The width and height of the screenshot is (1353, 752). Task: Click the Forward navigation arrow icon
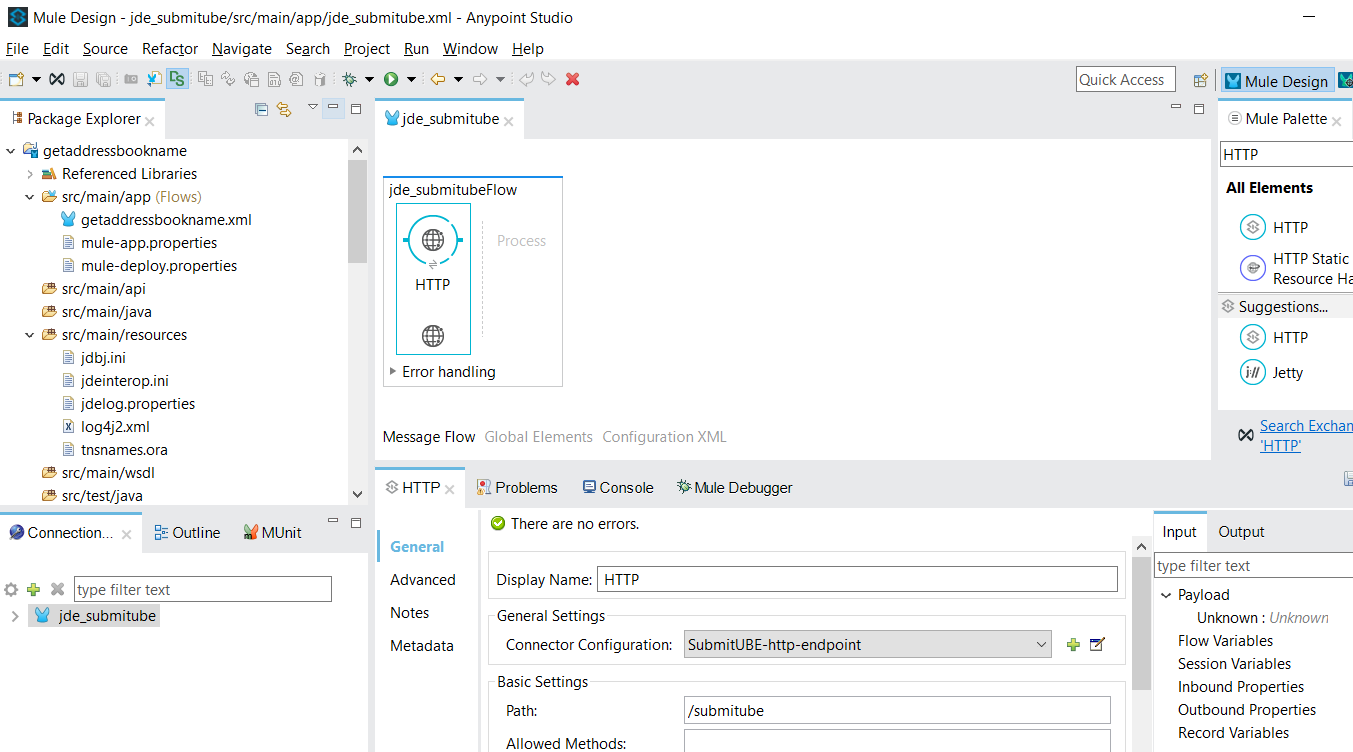480,79
